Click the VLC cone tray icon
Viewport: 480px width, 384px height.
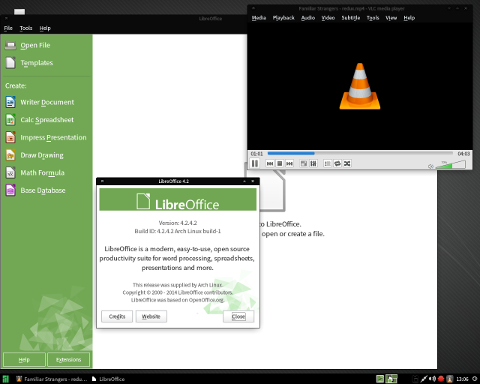[x=449, y=379]
